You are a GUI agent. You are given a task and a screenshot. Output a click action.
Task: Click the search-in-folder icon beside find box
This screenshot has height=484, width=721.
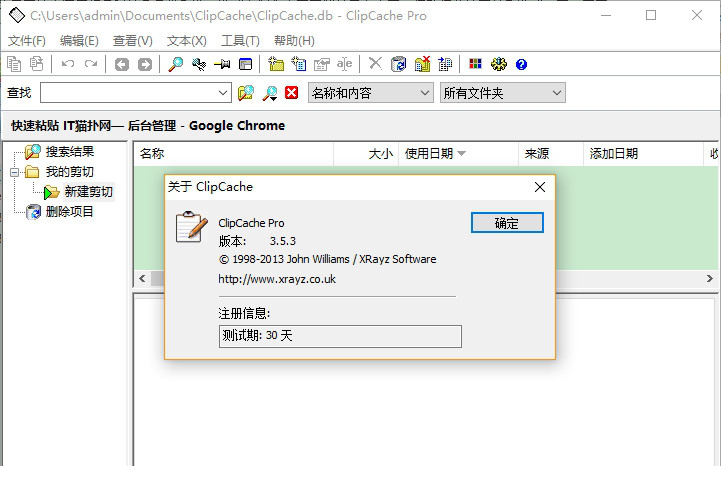[246, 93]
